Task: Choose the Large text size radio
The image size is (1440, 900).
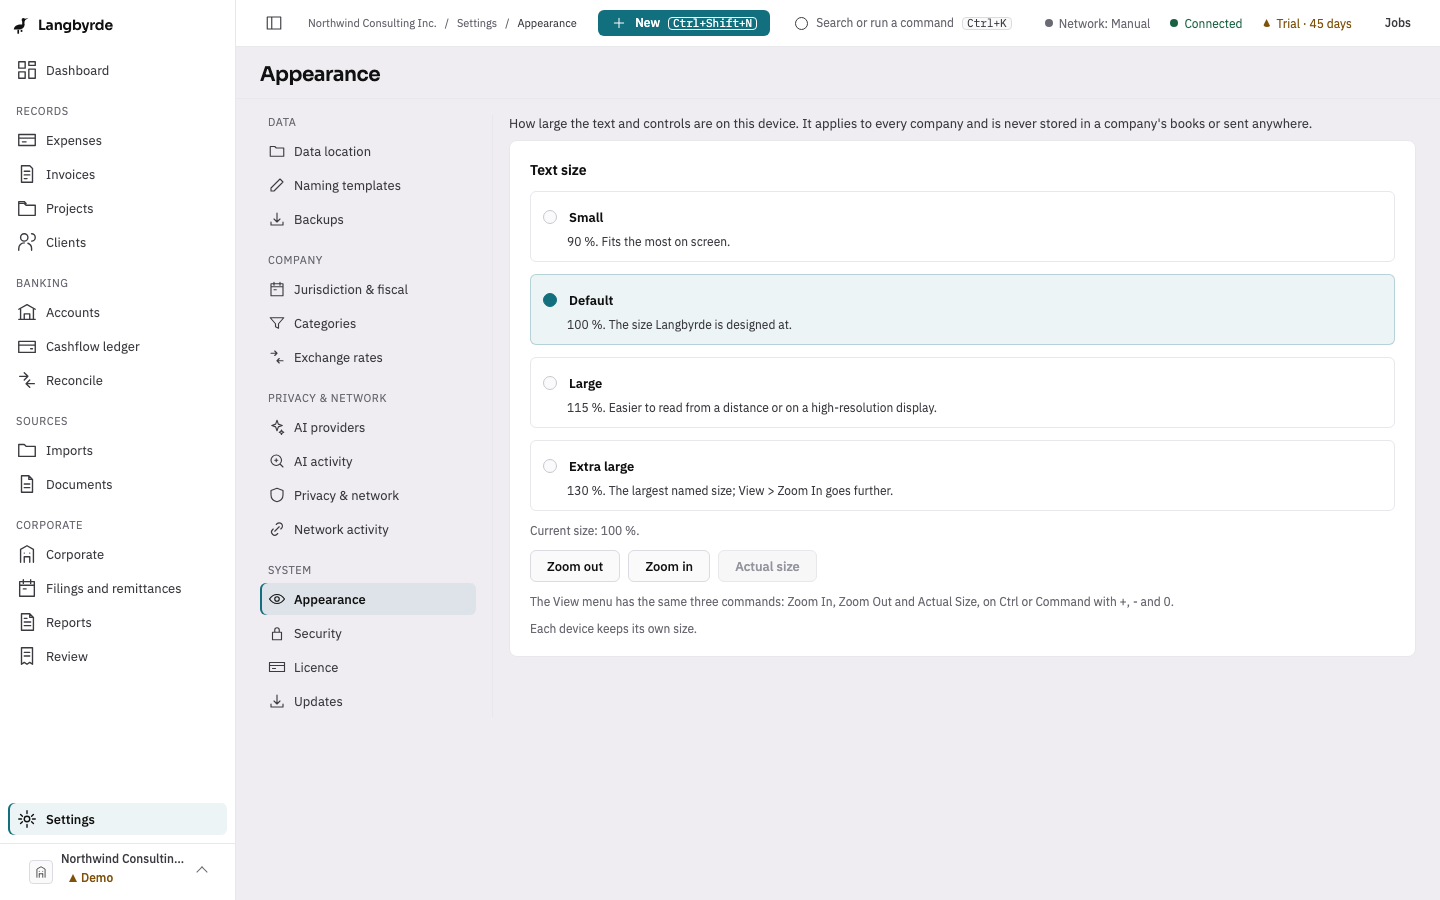Action: [550, 383]
